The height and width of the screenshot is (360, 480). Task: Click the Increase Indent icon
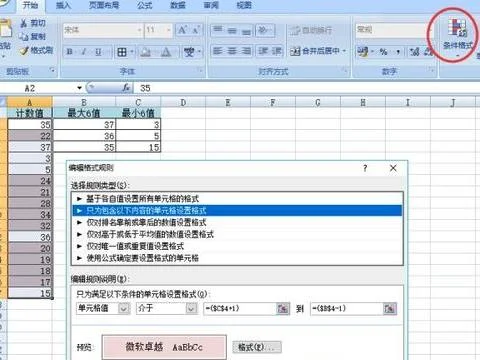pos(277,51)
